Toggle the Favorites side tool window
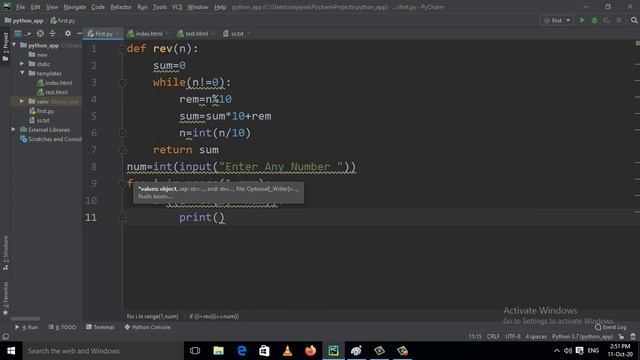The image size is (640, 360). click(x=5, y=298)
